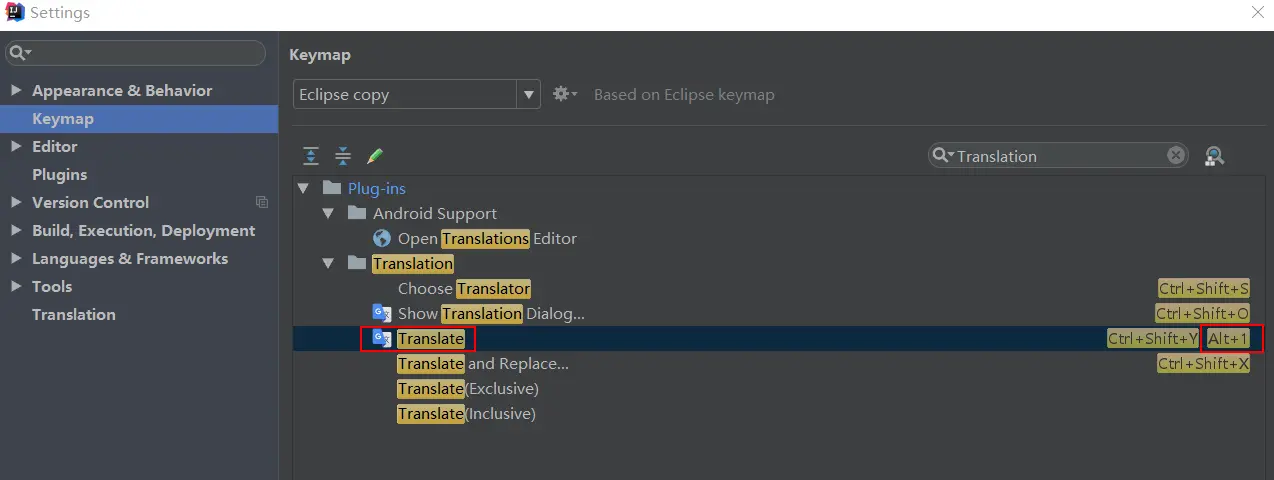
Task: Select the Choose Translator action
Action: pyautogui.click(x=464, y=289)
